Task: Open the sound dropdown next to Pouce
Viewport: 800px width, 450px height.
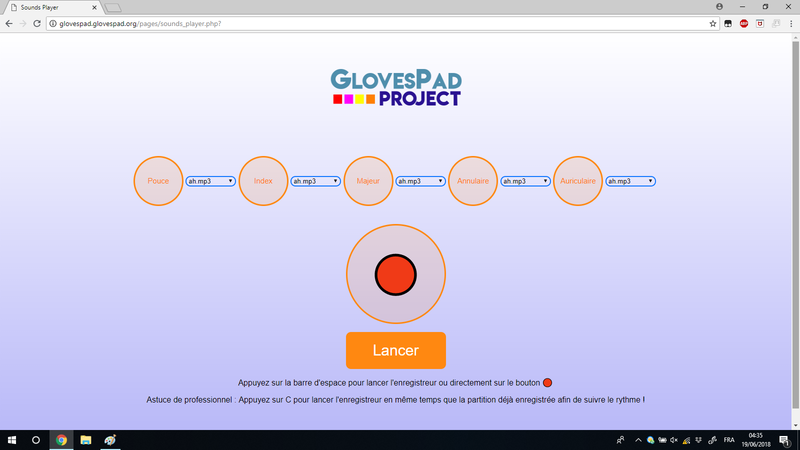Action: pyautogui.click(x=210, y=181)
